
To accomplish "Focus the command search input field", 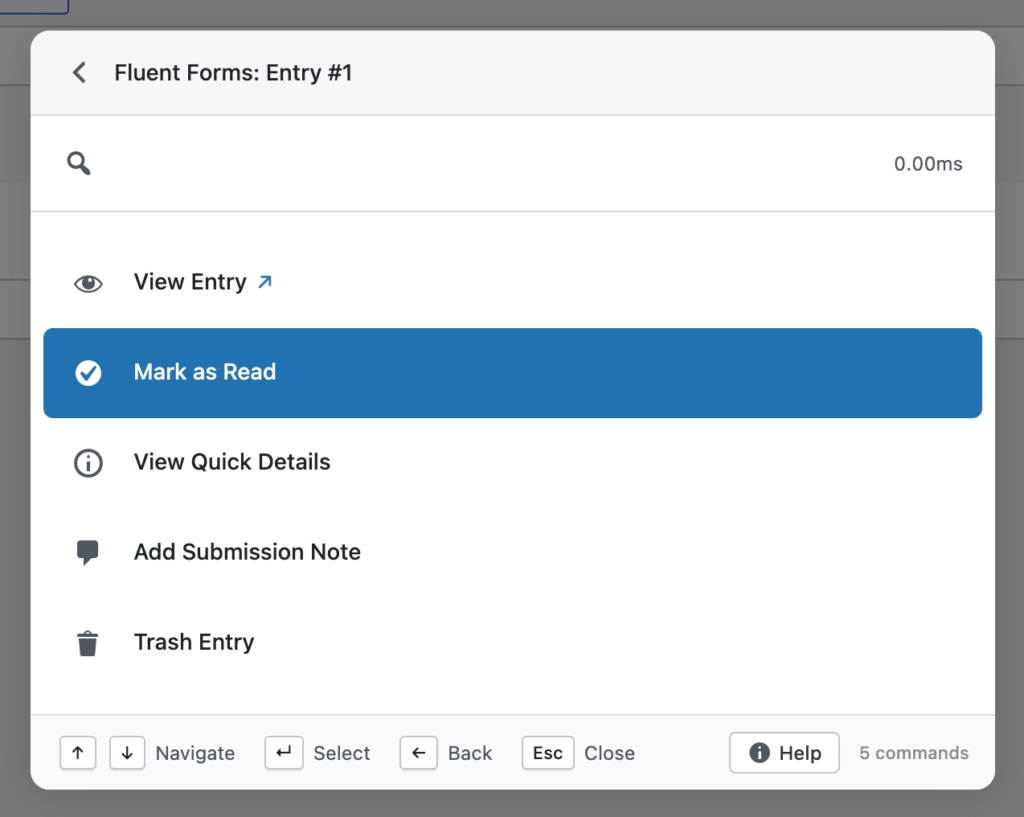I will [x=480, y=164].
